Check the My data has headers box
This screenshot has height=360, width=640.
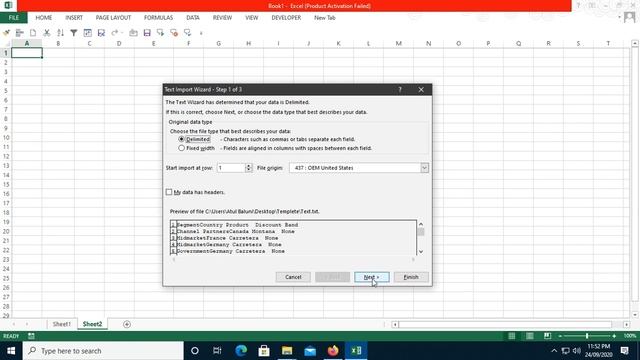coord(169,192)
